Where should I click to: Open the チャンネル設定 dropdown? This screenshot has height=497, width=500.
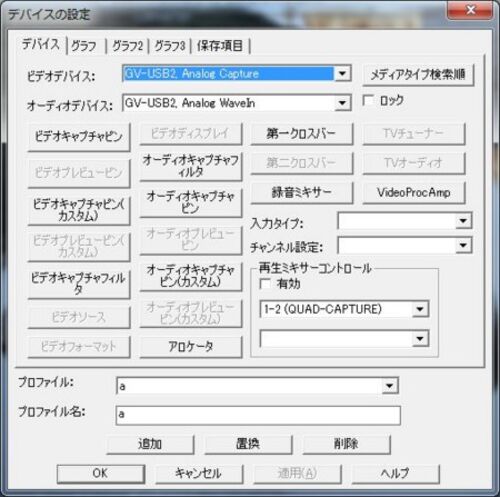pos(405,245)
